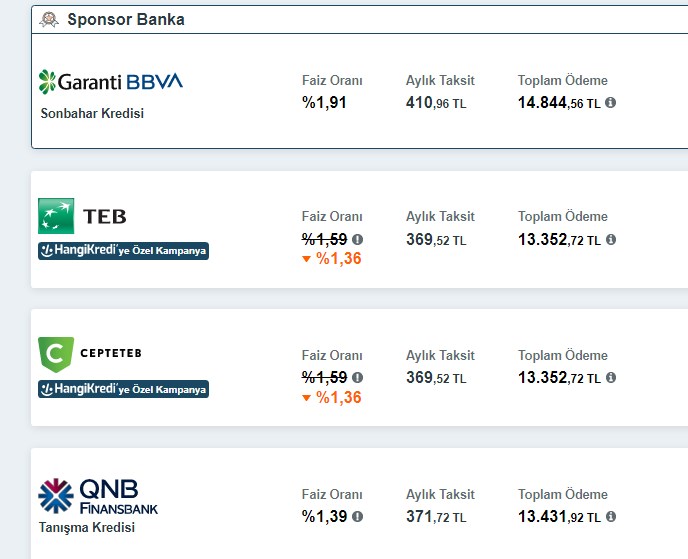Click the Sponsor Banka header label
The width and height of the screenshot is (688, 559).
click(126, 19)
